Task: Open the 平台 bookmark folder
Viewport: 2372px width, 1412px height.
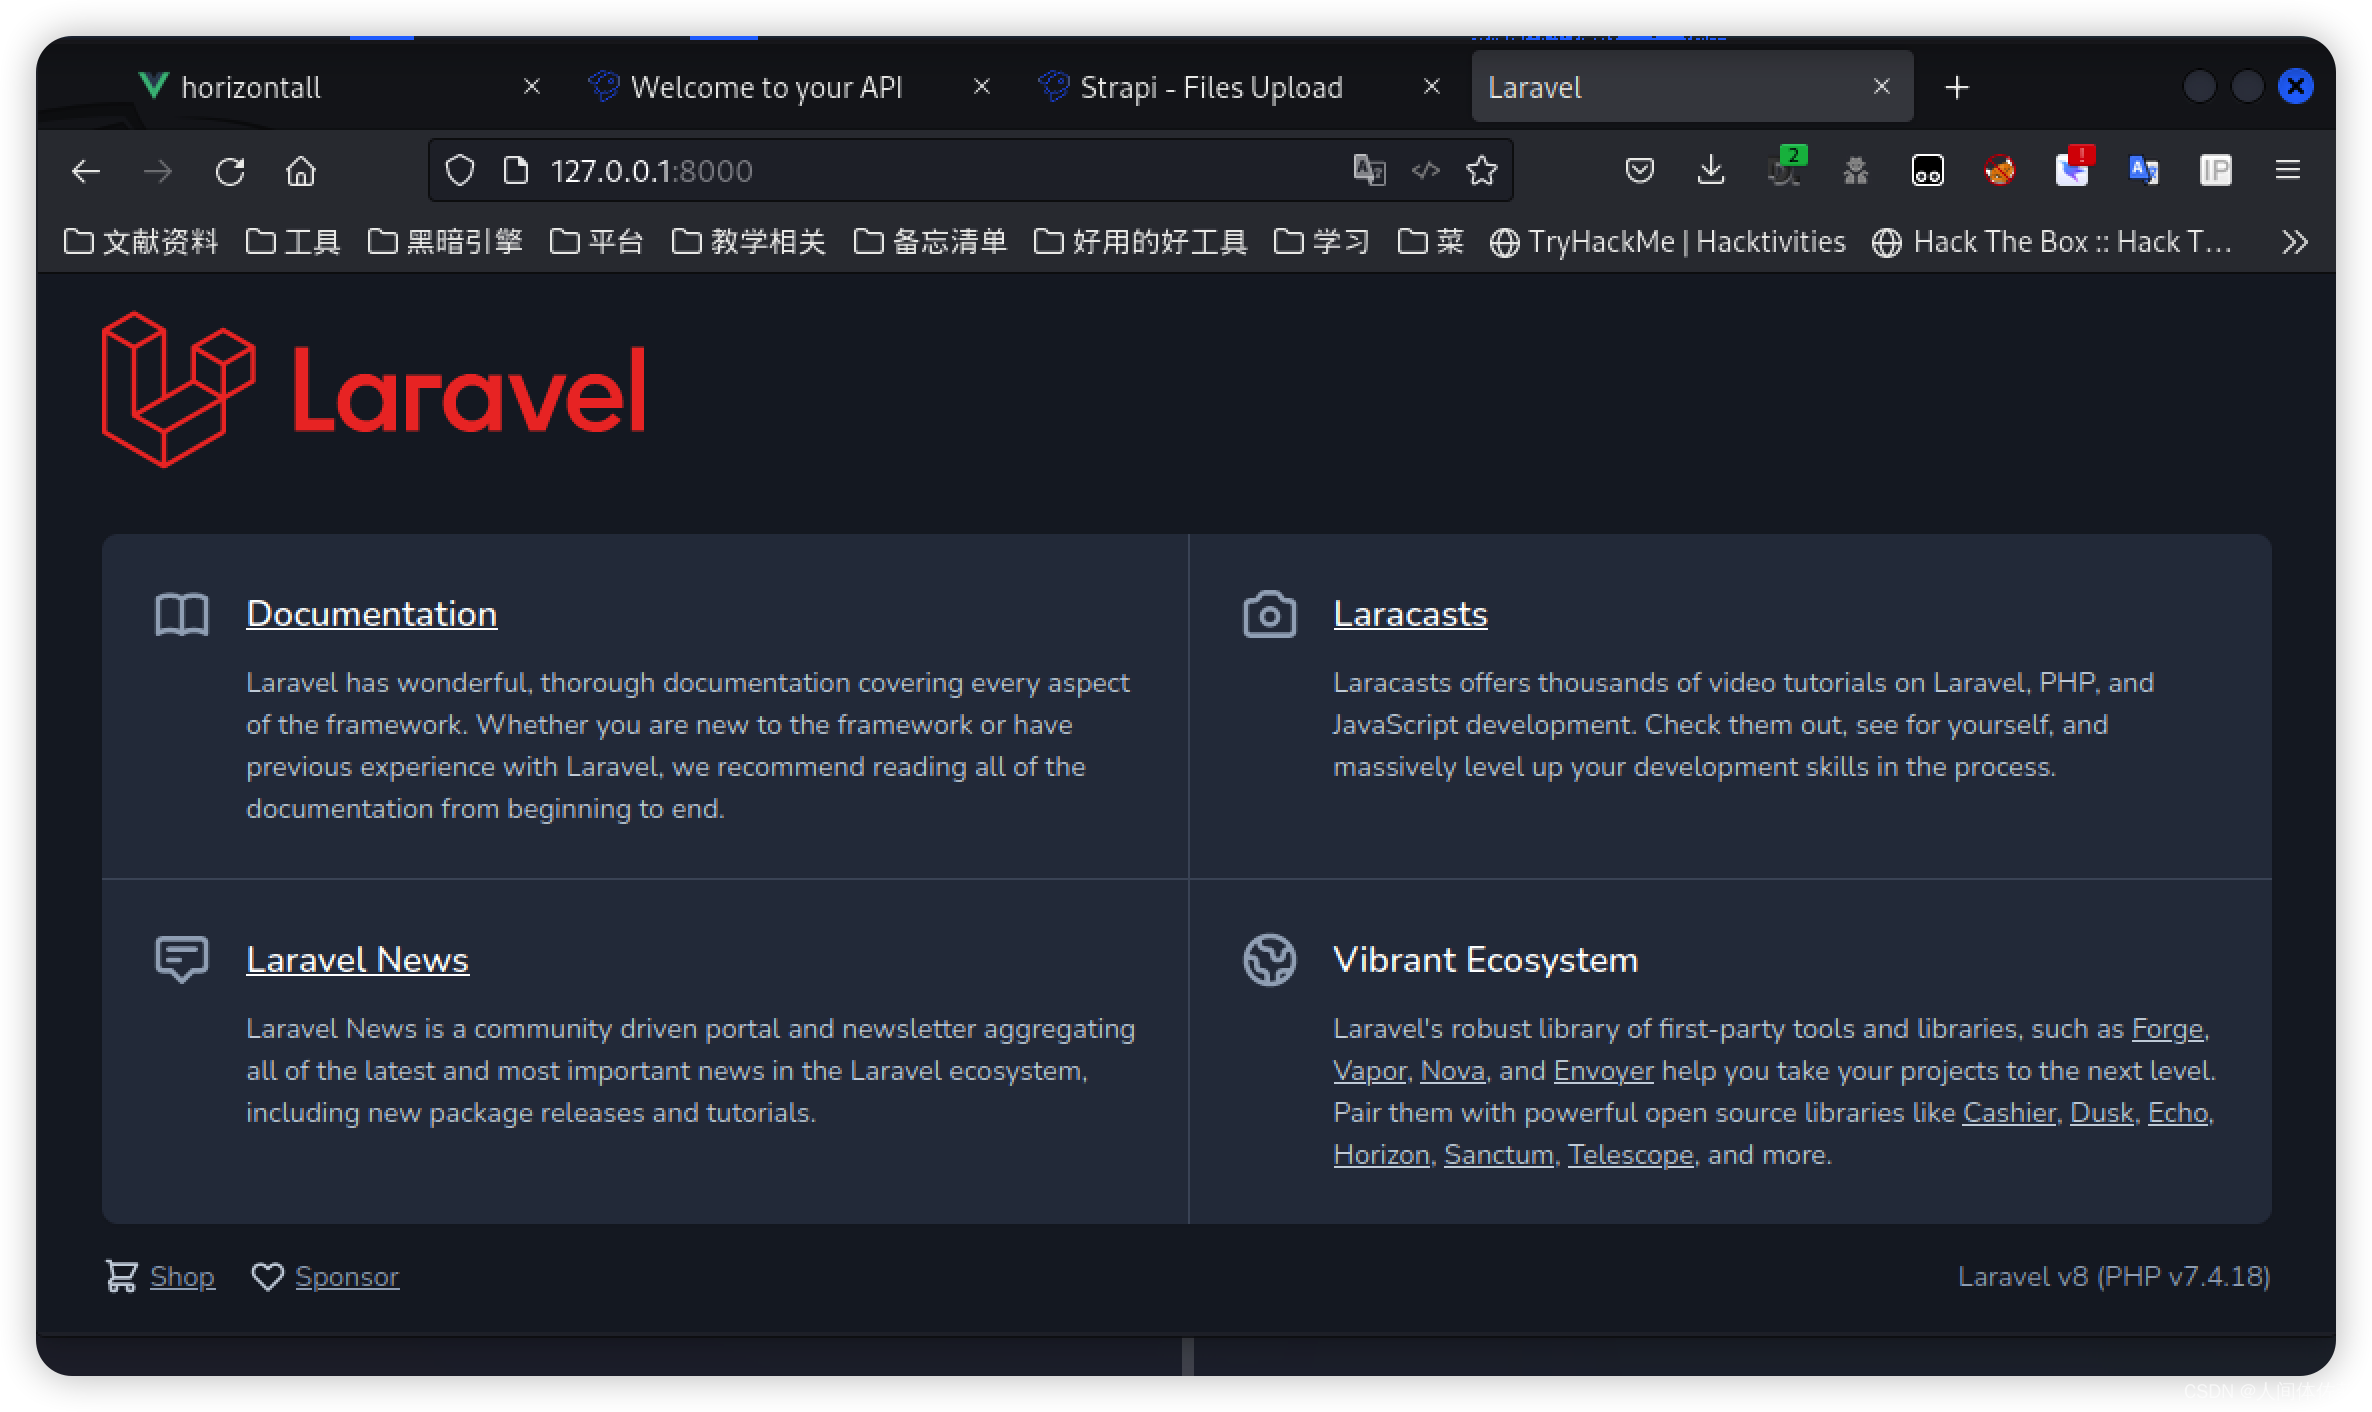Action: coord(597,242)
